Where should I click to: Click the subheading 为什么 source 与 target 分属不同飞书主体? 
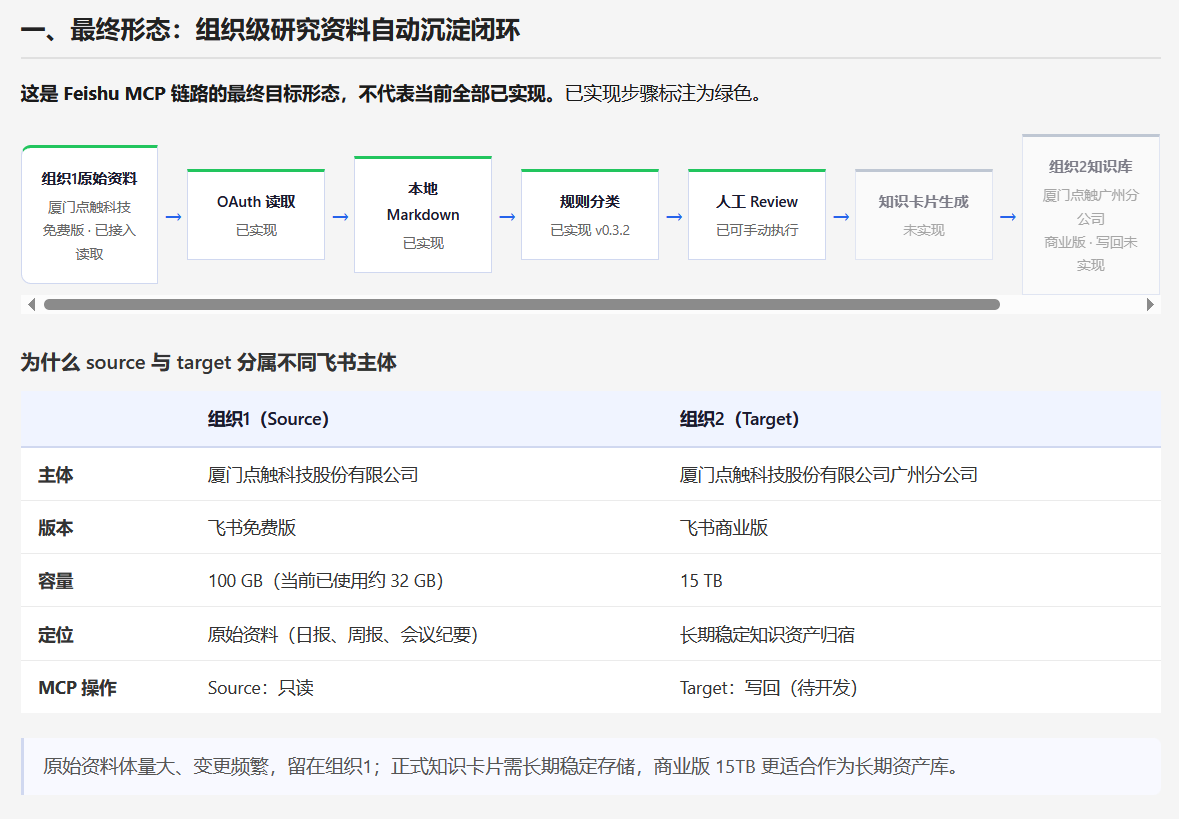point(208,362)
